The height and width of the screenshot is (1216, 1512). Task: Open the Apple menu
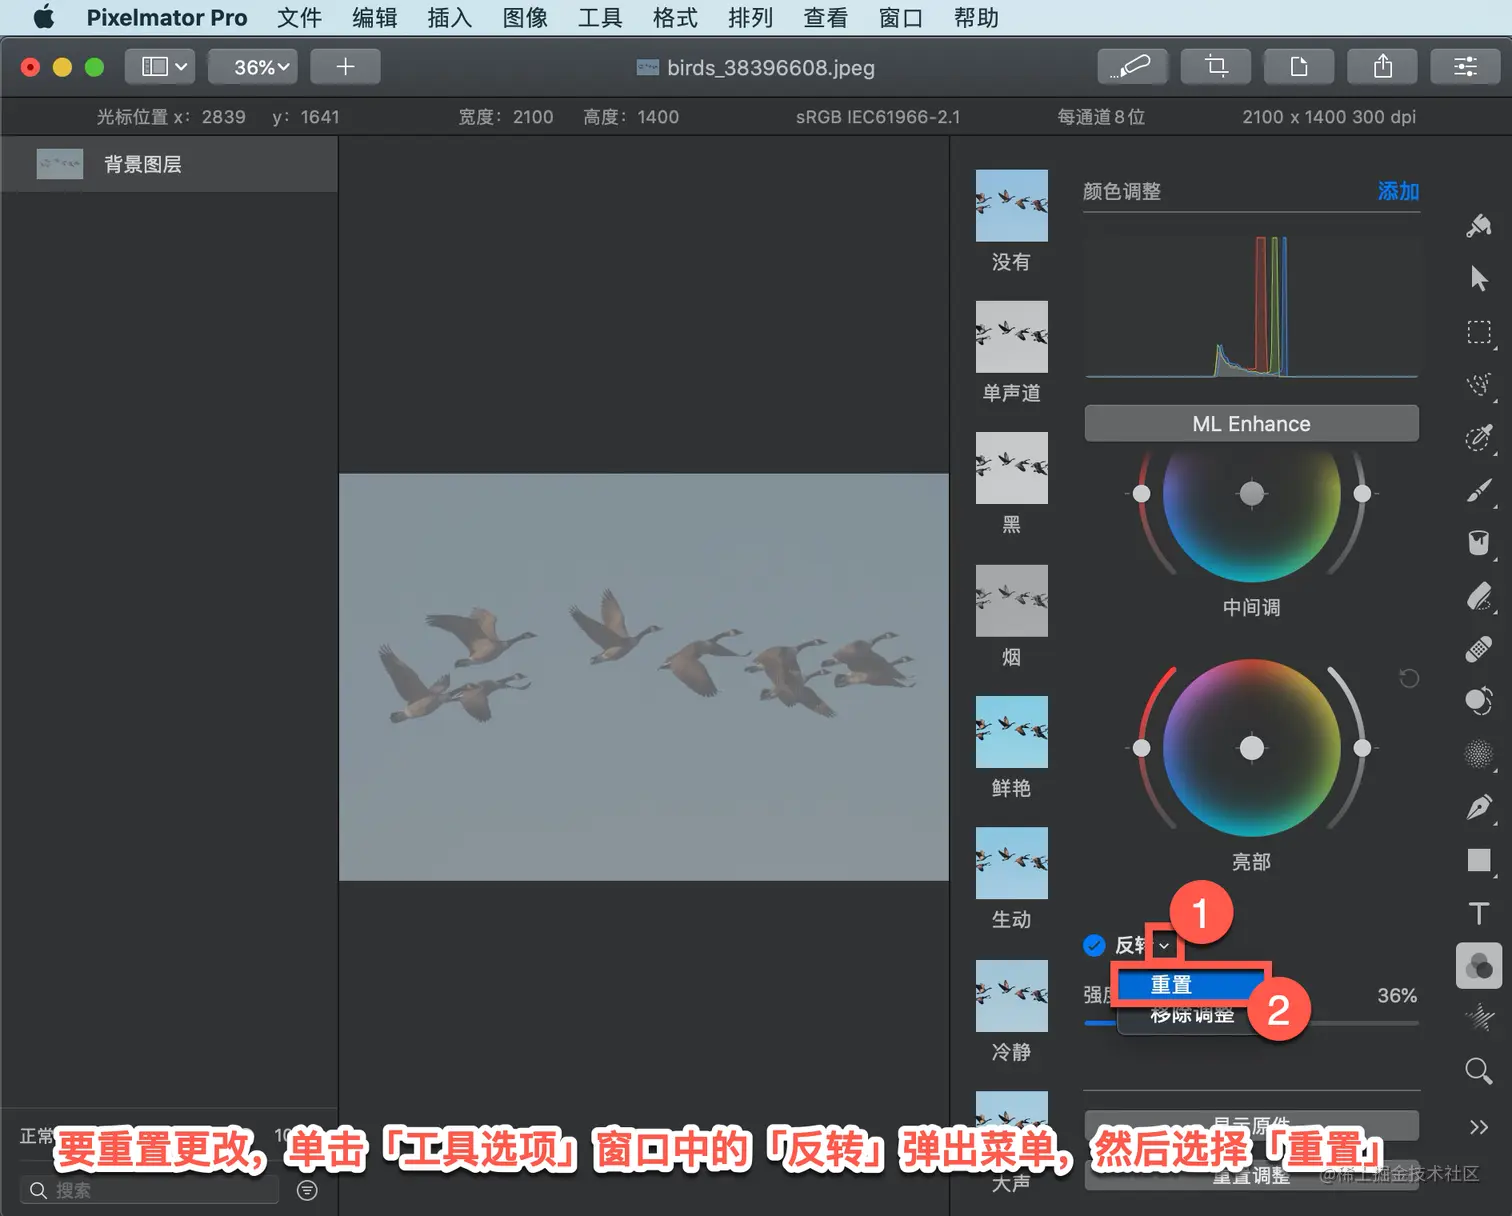[x=44, y=17]
